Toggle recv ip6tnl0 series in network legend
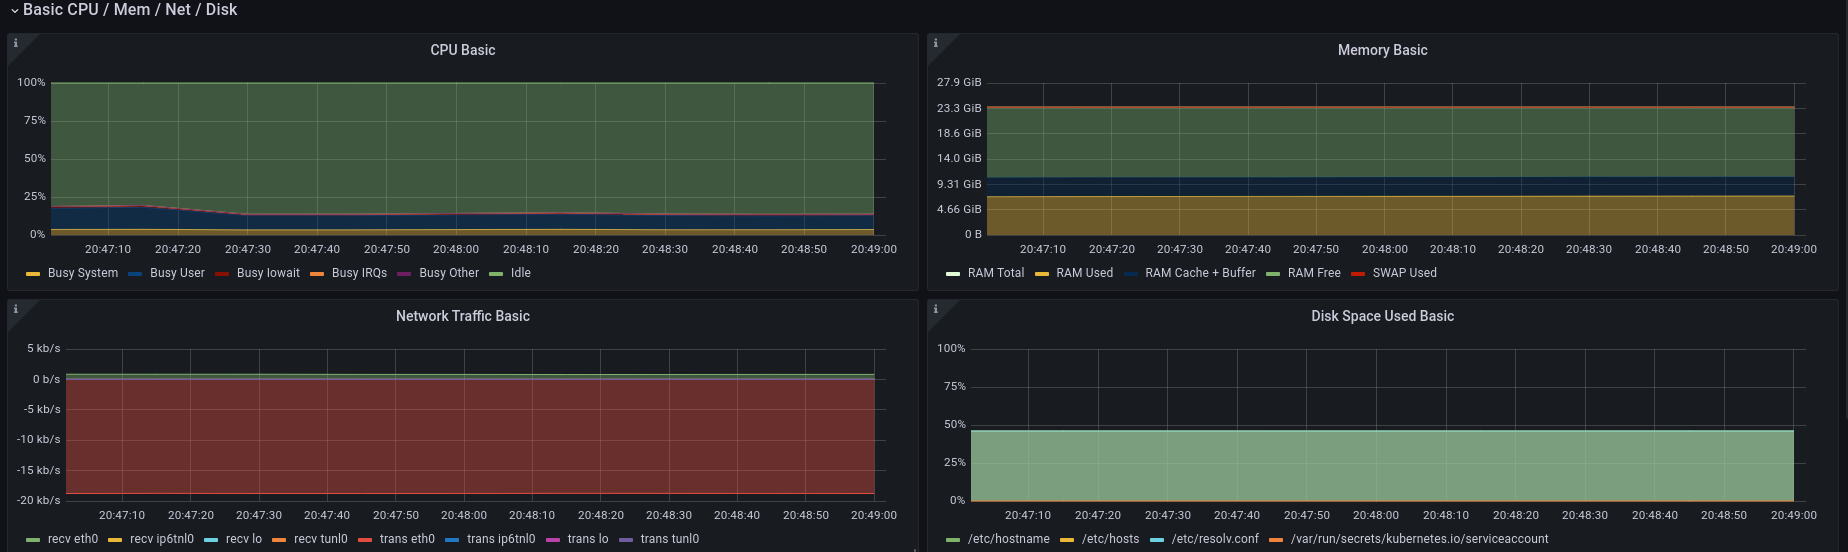 coord(161,539)
